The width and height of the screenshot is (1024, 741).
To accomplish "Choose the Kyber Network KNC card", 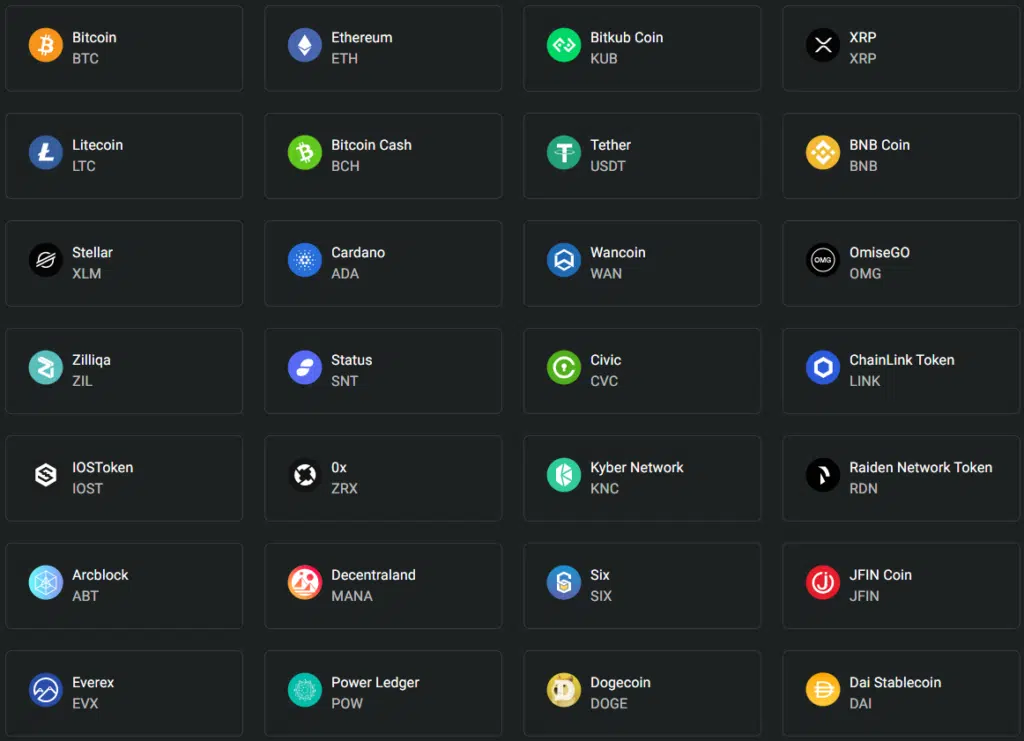I will 642,479.
